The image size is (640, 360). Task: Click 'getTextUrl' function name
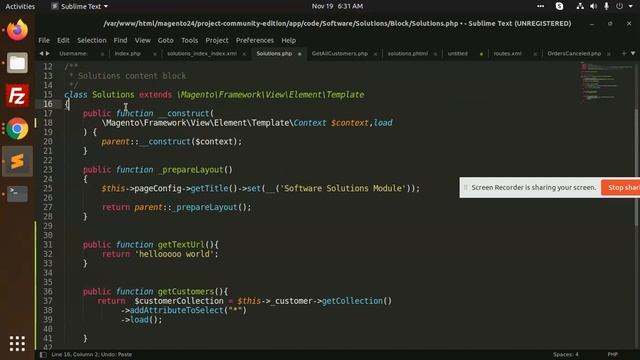pyautogui.click(x=181, y=245)
